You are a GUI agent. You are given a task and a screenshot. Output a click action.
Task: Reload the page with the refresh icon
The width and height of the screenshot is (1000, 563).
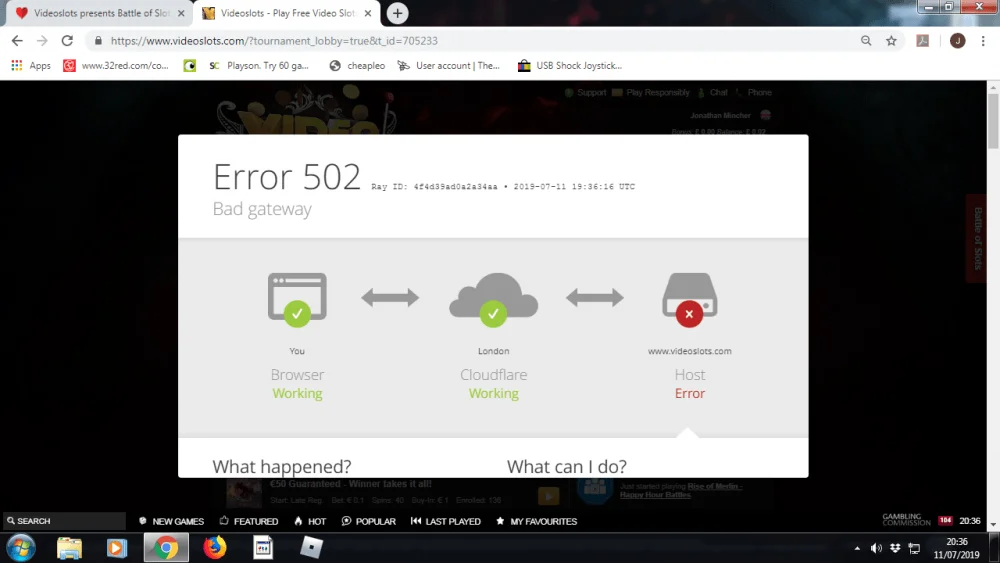pyautogui.click(x=67, y=41)
